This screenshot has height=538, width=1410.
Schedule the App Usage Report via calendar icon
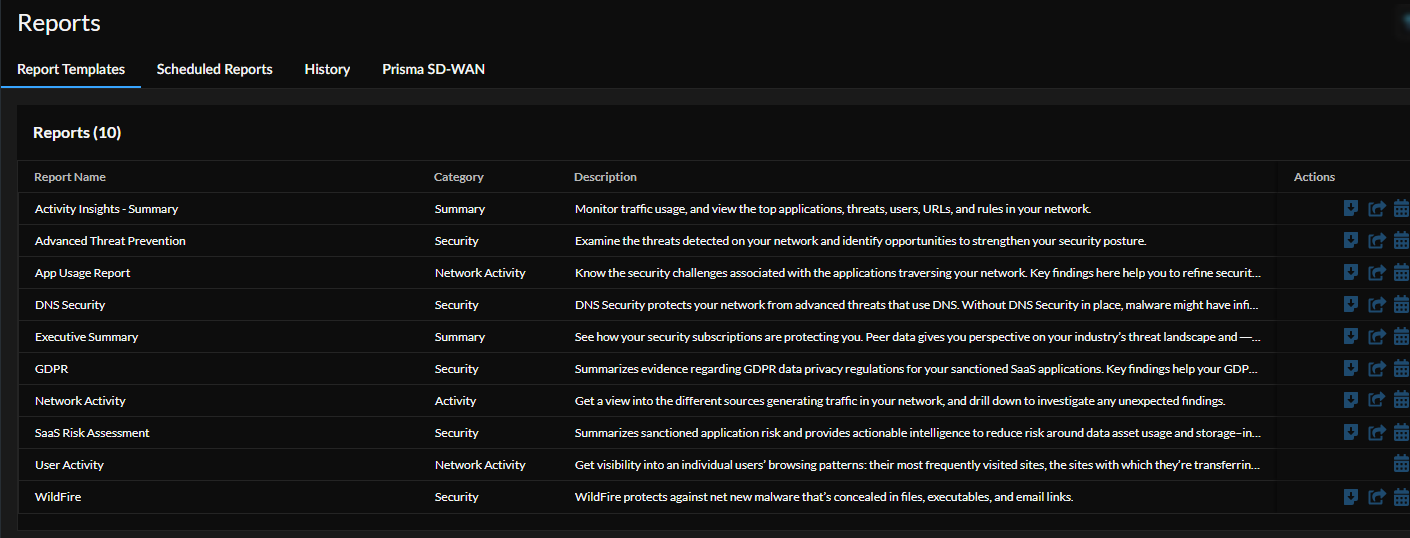pyautogui.click(x=1401, y=273)
